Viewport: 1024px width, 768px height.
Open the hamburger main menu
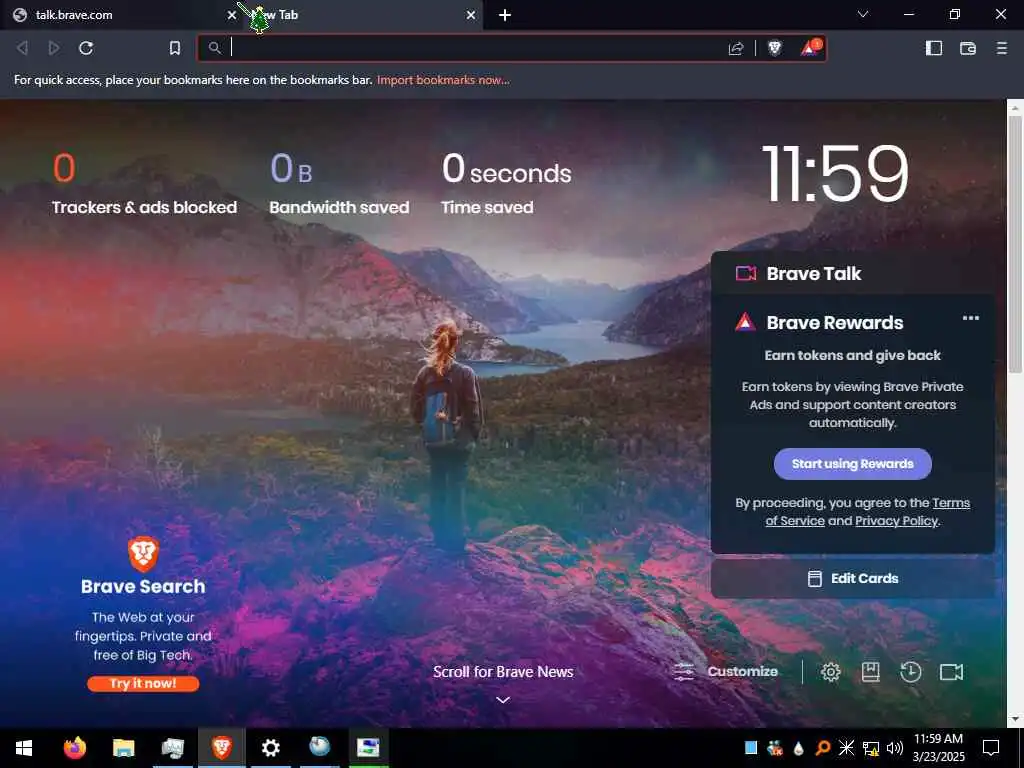click(x=1002, y=48)
